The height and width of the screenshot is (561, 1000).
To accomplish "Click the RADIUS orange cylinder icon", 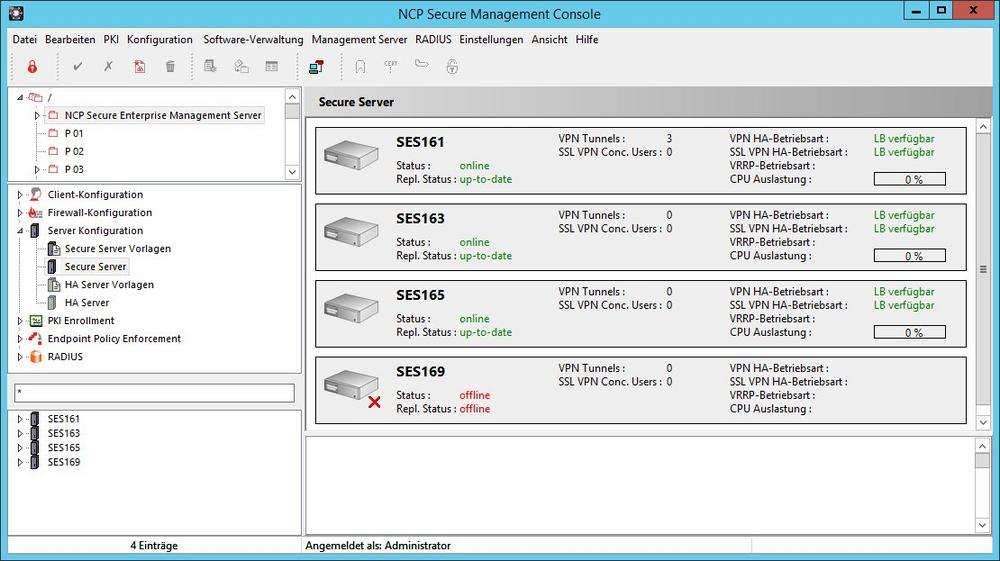I will pyautogui.click(x=36, y=357).
